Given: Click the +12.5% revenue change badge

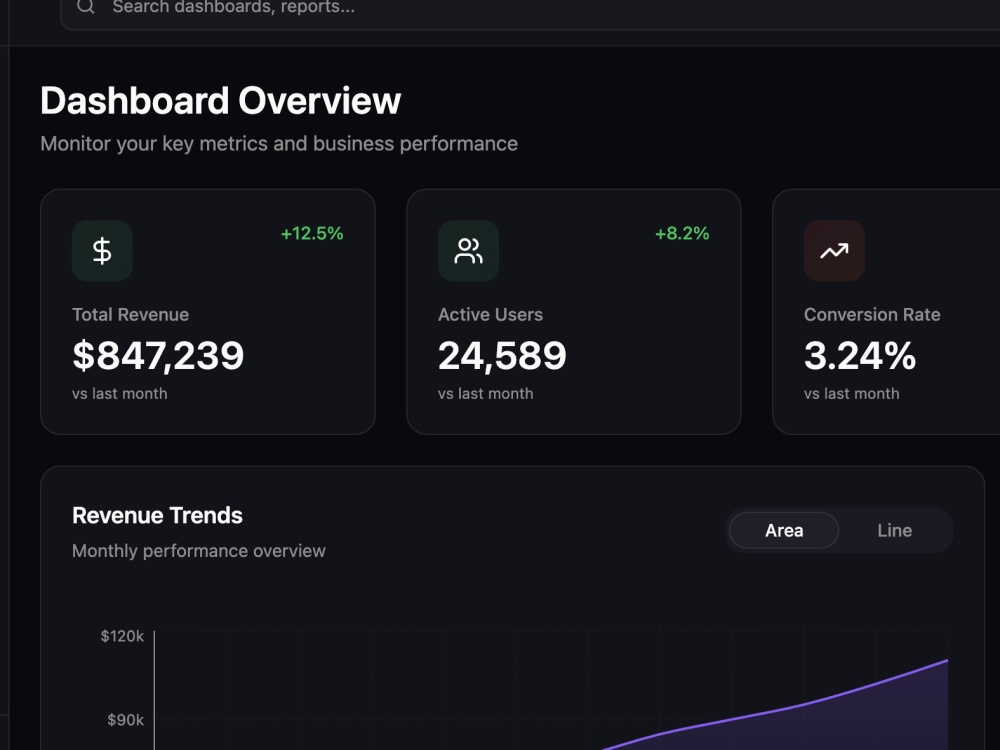Looking at the screenshot, I should point(312,233).
